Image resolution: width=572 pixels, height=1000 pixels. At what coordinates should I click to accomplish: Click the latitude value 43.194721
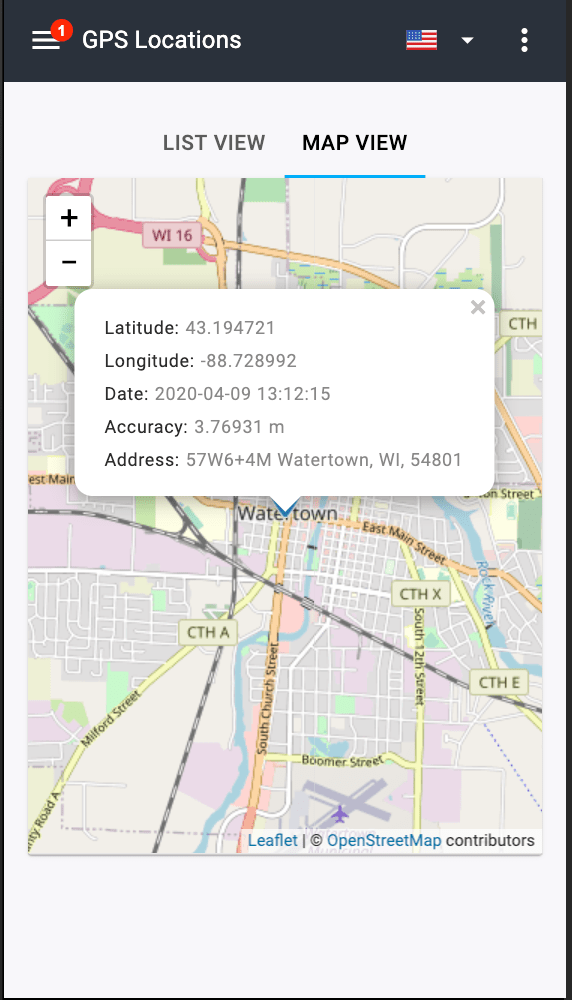[230, 328]
